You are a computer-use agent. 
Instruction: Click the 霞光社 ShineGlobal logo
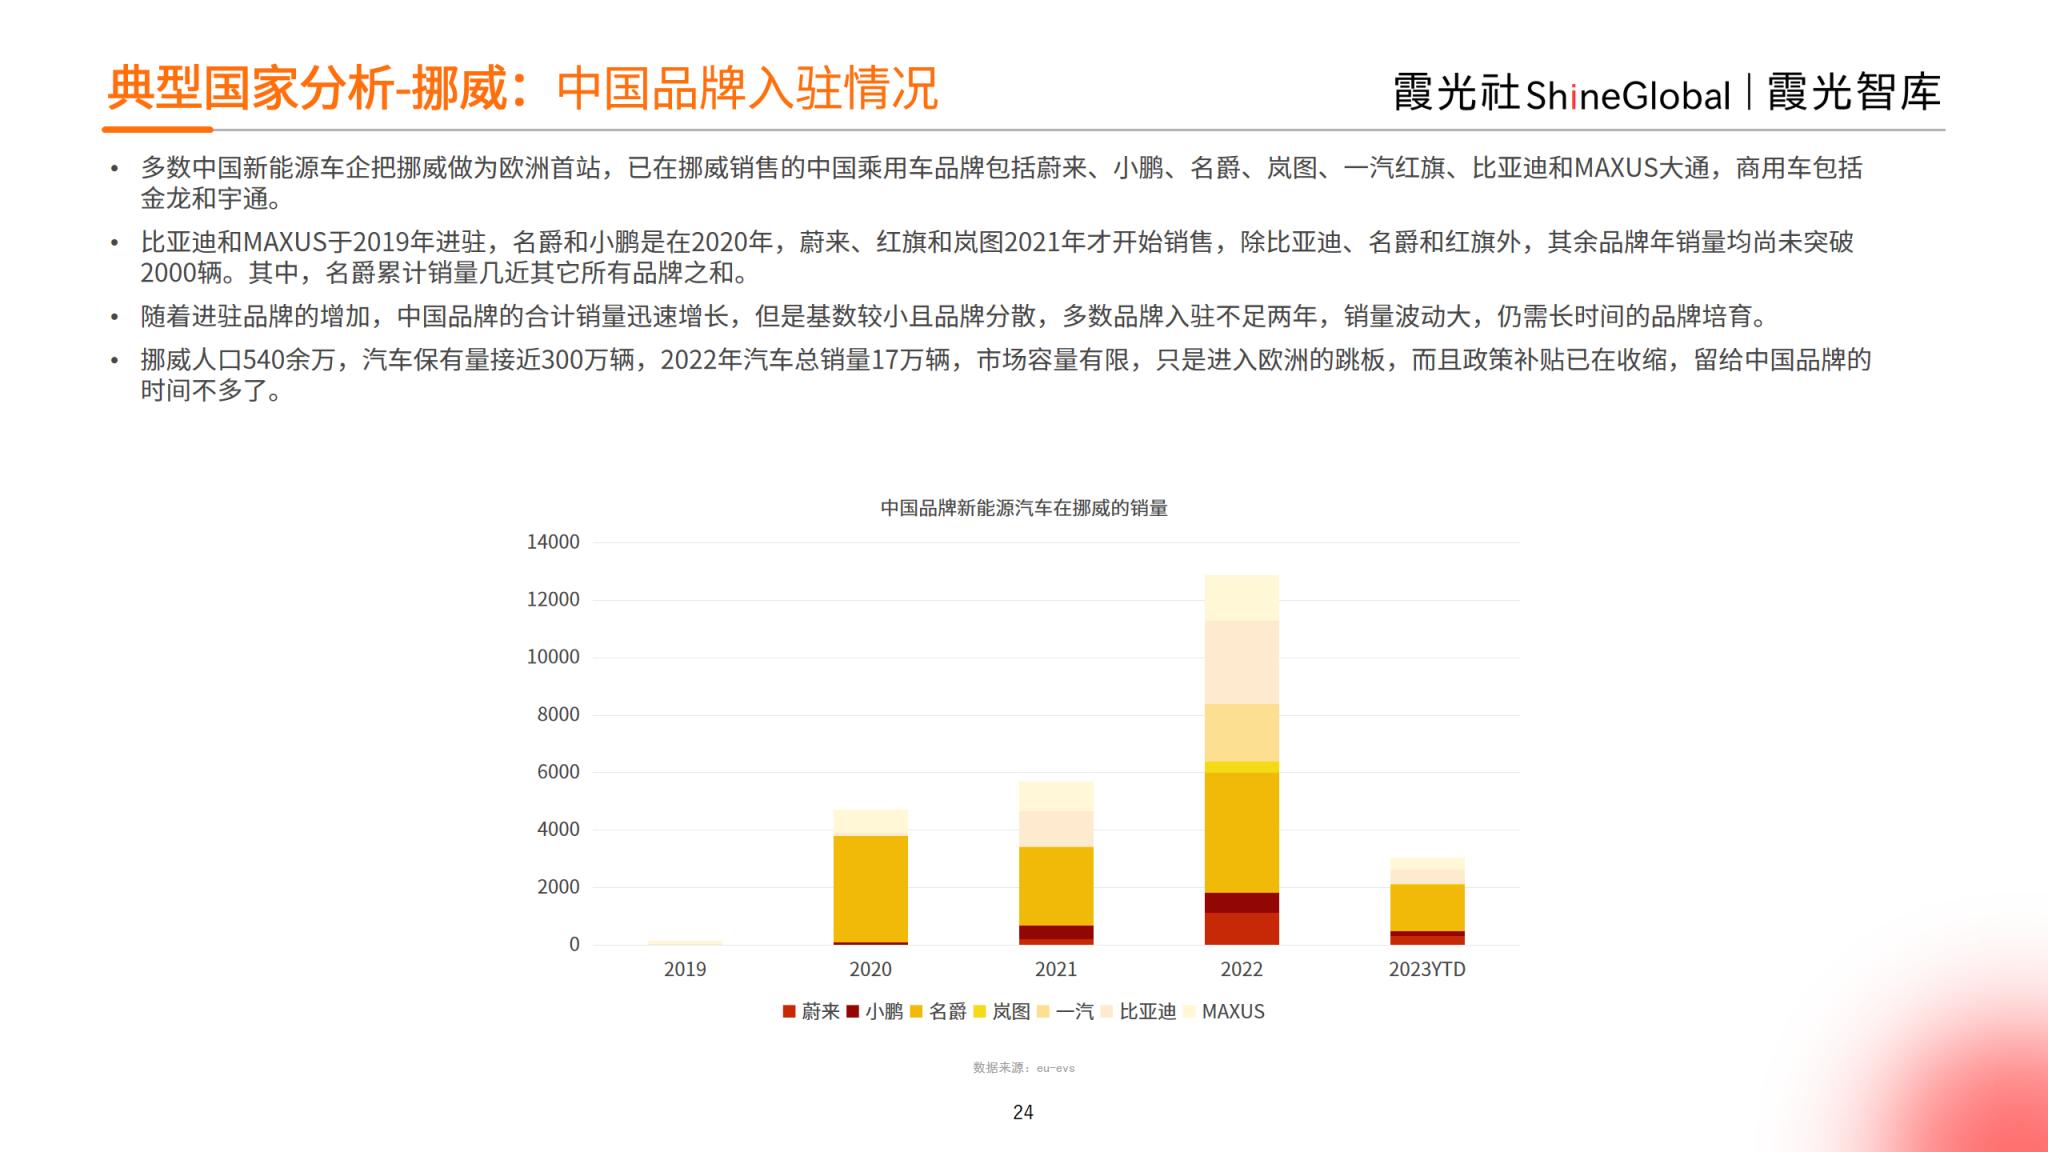click(x=1561, y=94)
